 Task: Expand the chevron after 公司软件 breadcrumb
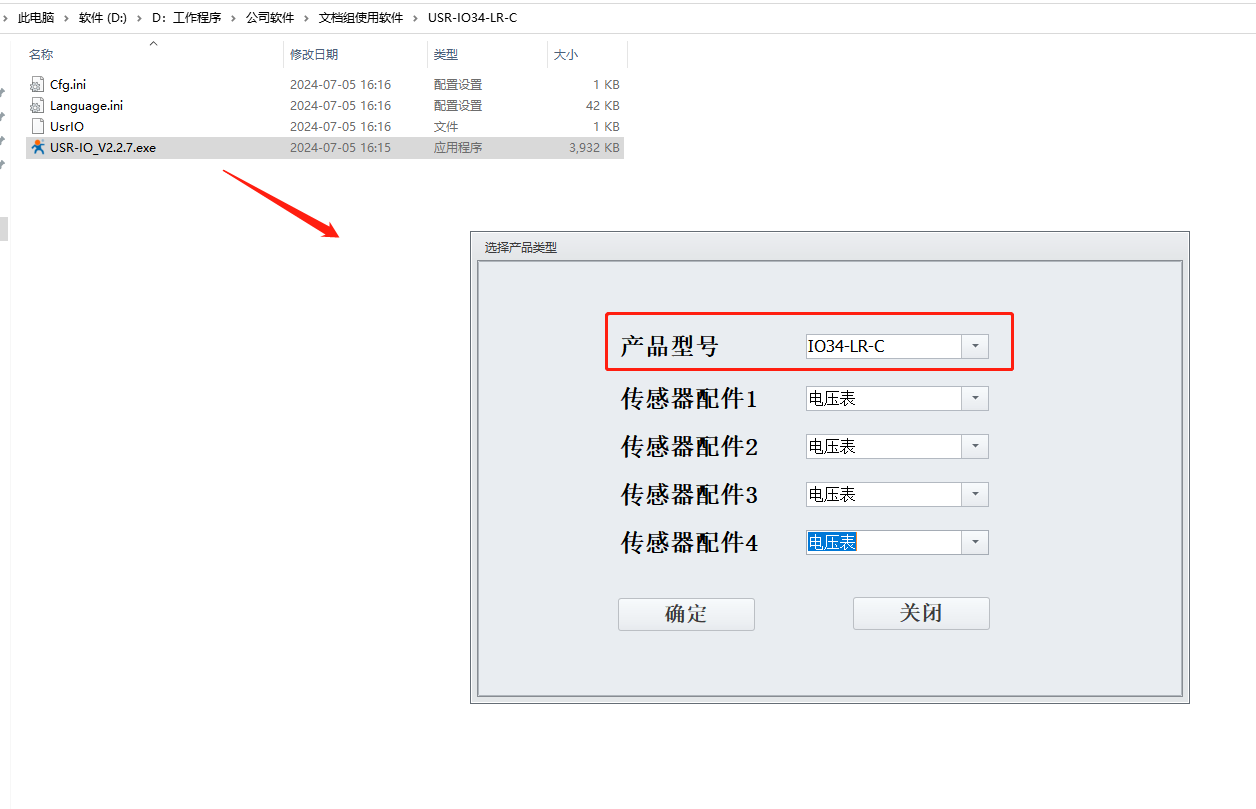click(307, 18)
